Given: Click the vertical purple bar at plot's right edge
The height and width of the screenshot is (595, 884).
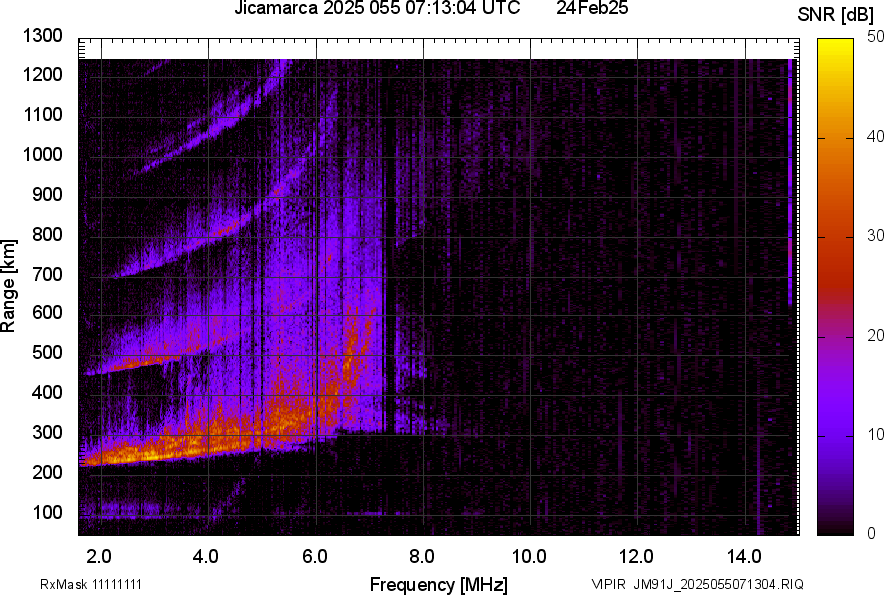Looking at the screenshot, I should pyautogui.click(x=790, y=180).
